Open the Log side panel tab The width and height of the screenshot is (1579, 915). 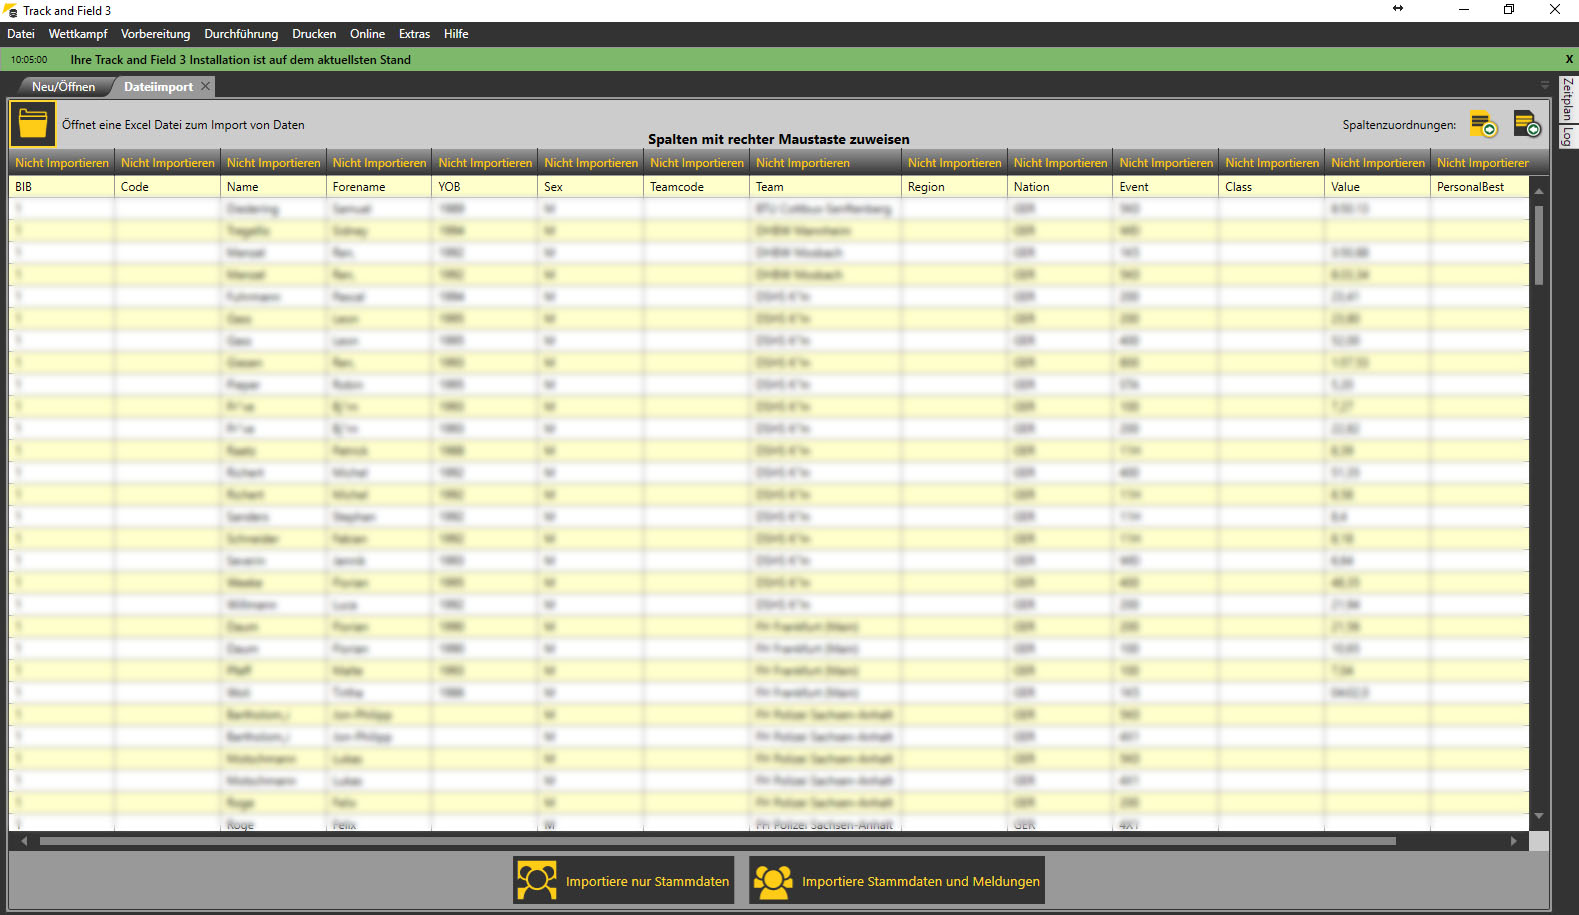pyautogui.click(x=1568, y=137)
